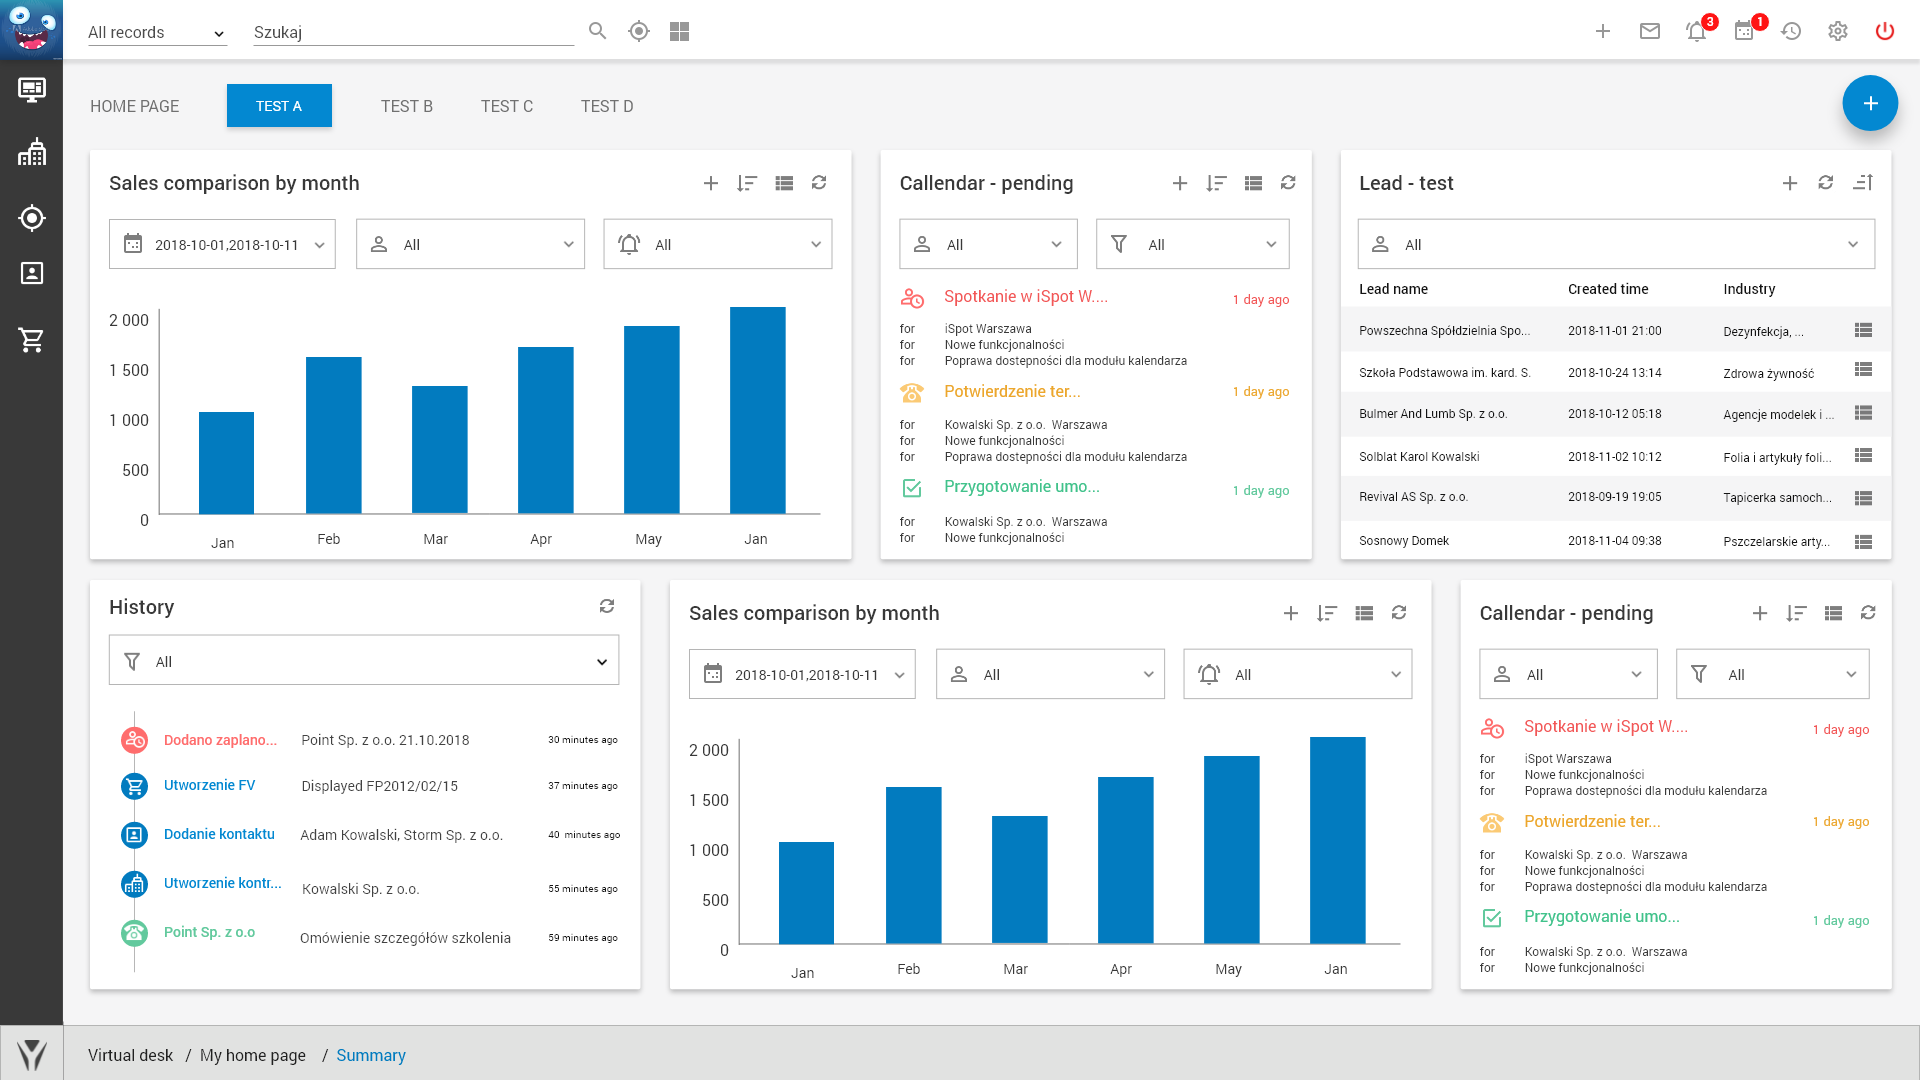Click the Szukaj search field
The height and width of the screenshot is (1080, 1920).
(x=413, y=32)
